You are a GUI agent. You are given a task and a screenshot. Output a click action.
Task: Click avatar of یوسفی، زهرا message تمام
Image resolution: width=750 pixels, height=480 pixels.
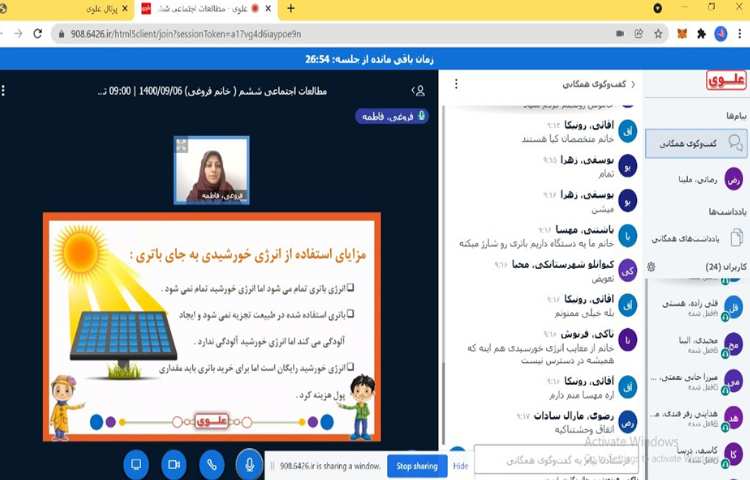click(627, 165)
